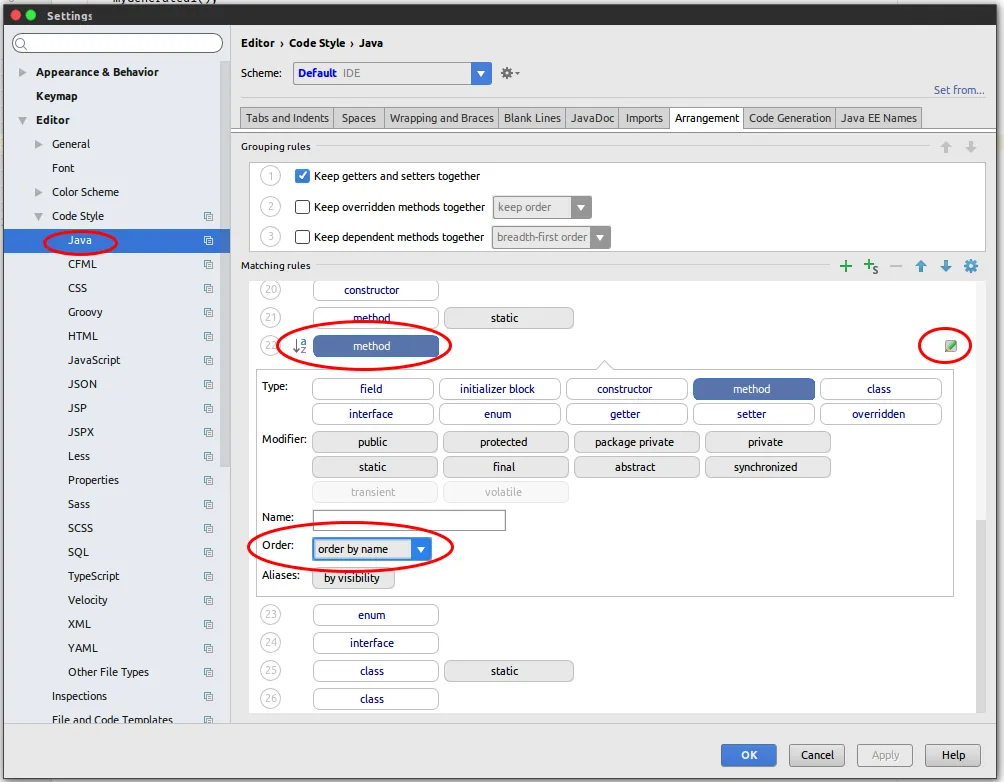Viewport: 1004px width, 782px height.
Task: Select Keymap in settings tree
Action: click(56, 96)
